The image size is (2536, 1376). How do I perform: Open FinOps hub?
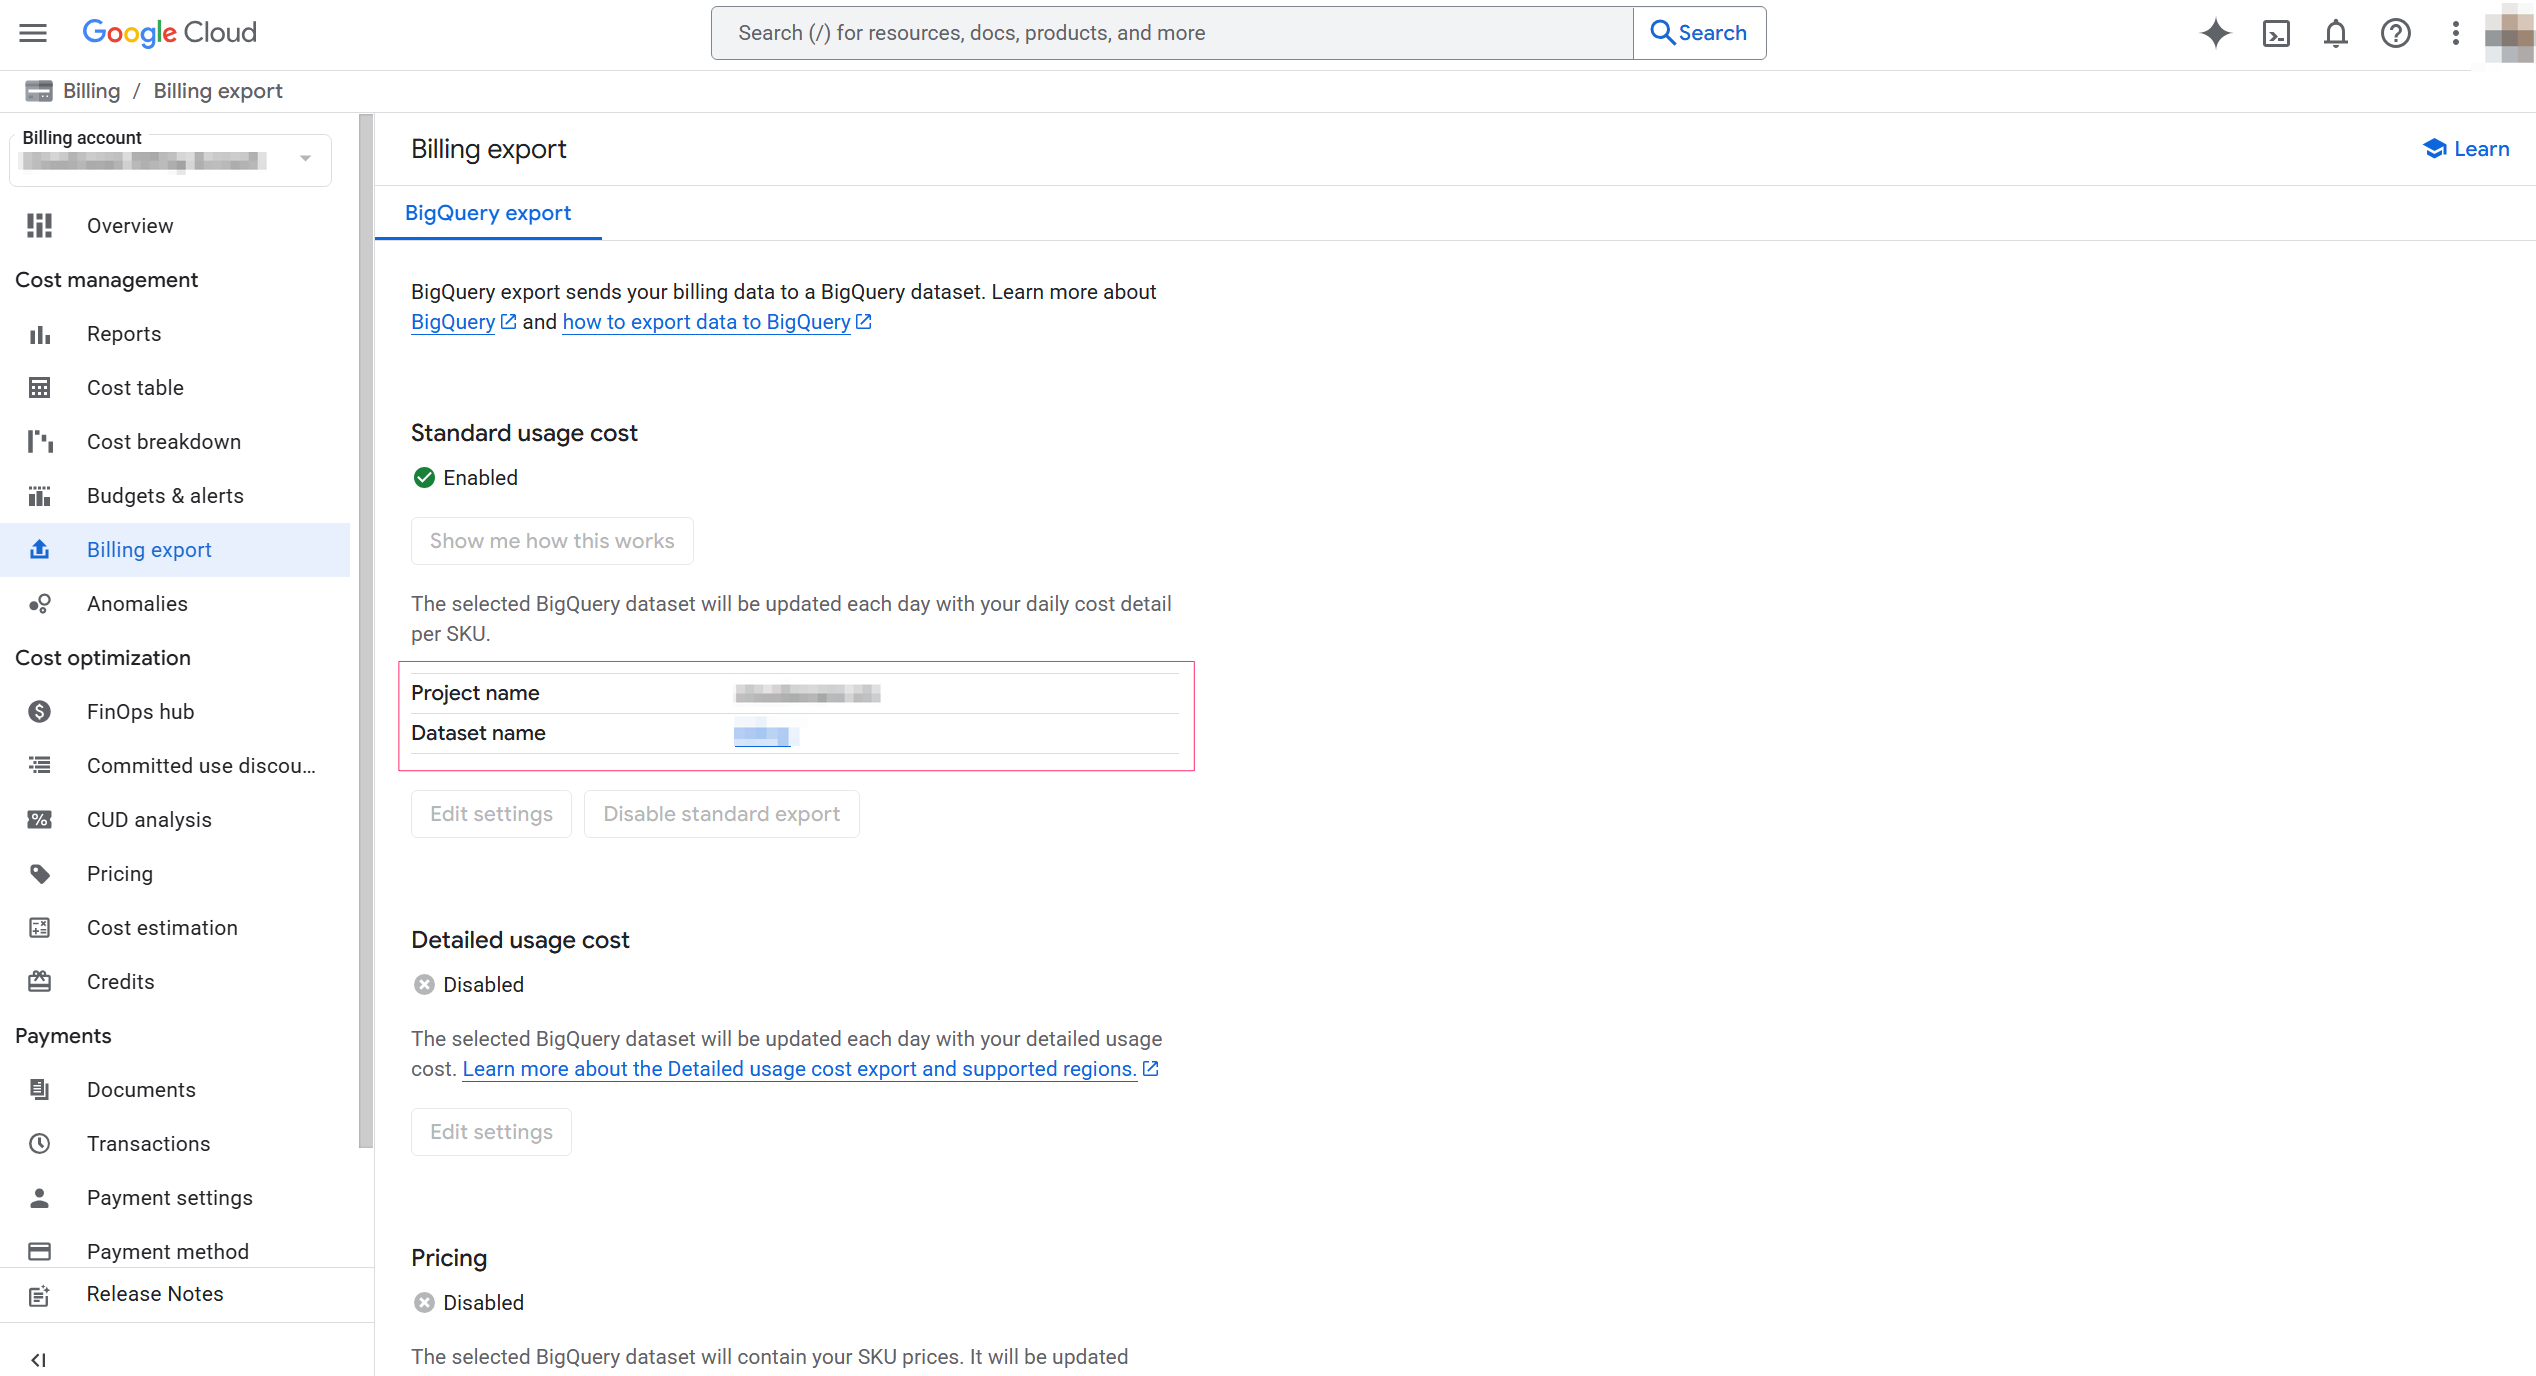(140, 711)
